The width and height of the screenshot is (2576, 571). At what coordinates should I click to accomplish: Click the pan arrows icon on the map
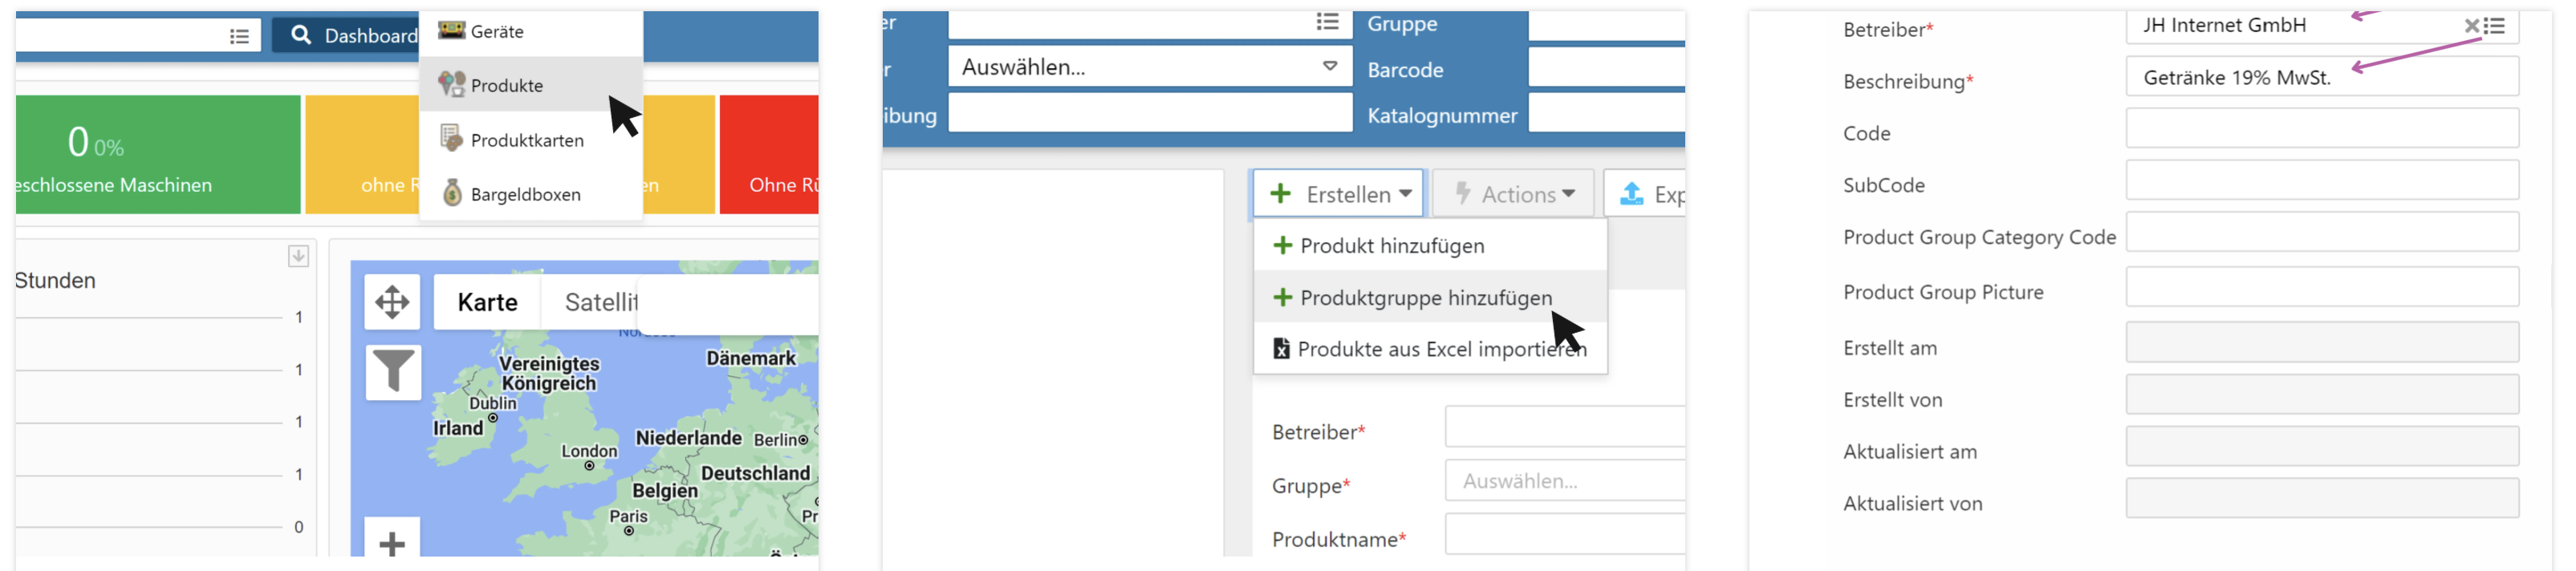[392, 302]
